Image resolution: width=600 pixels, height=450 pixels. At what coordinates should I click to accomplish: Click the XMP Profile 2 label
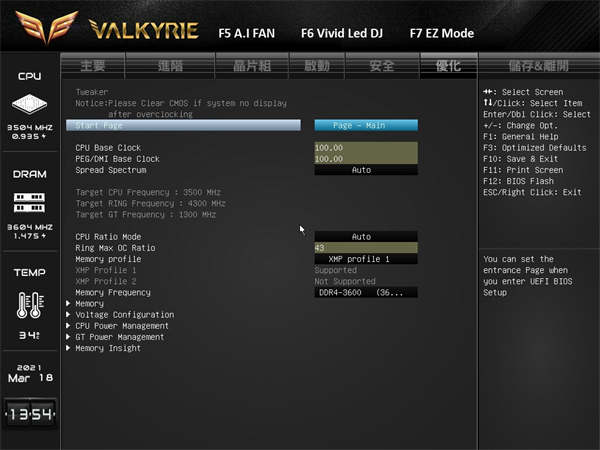tap(106, 281)
